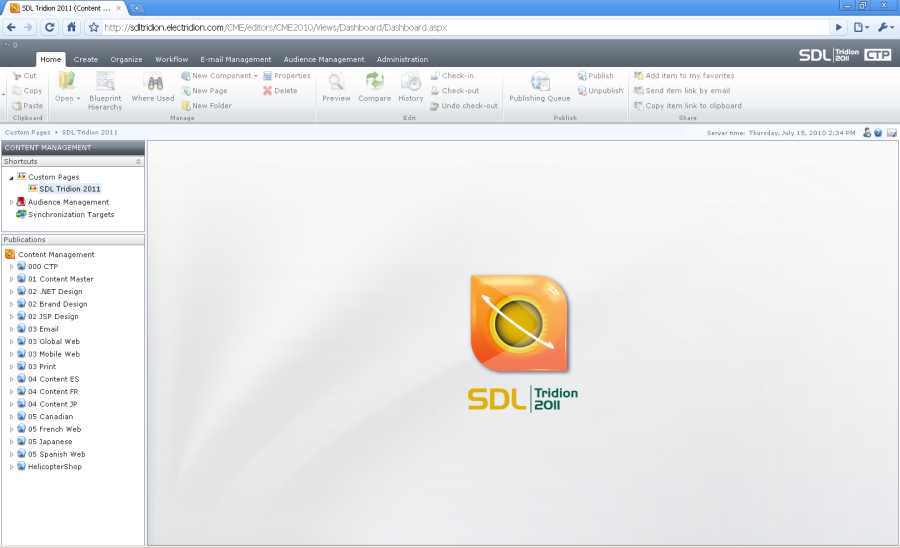Select the HelicopterShop publication

pyautogui.click(x=49, y=467)
